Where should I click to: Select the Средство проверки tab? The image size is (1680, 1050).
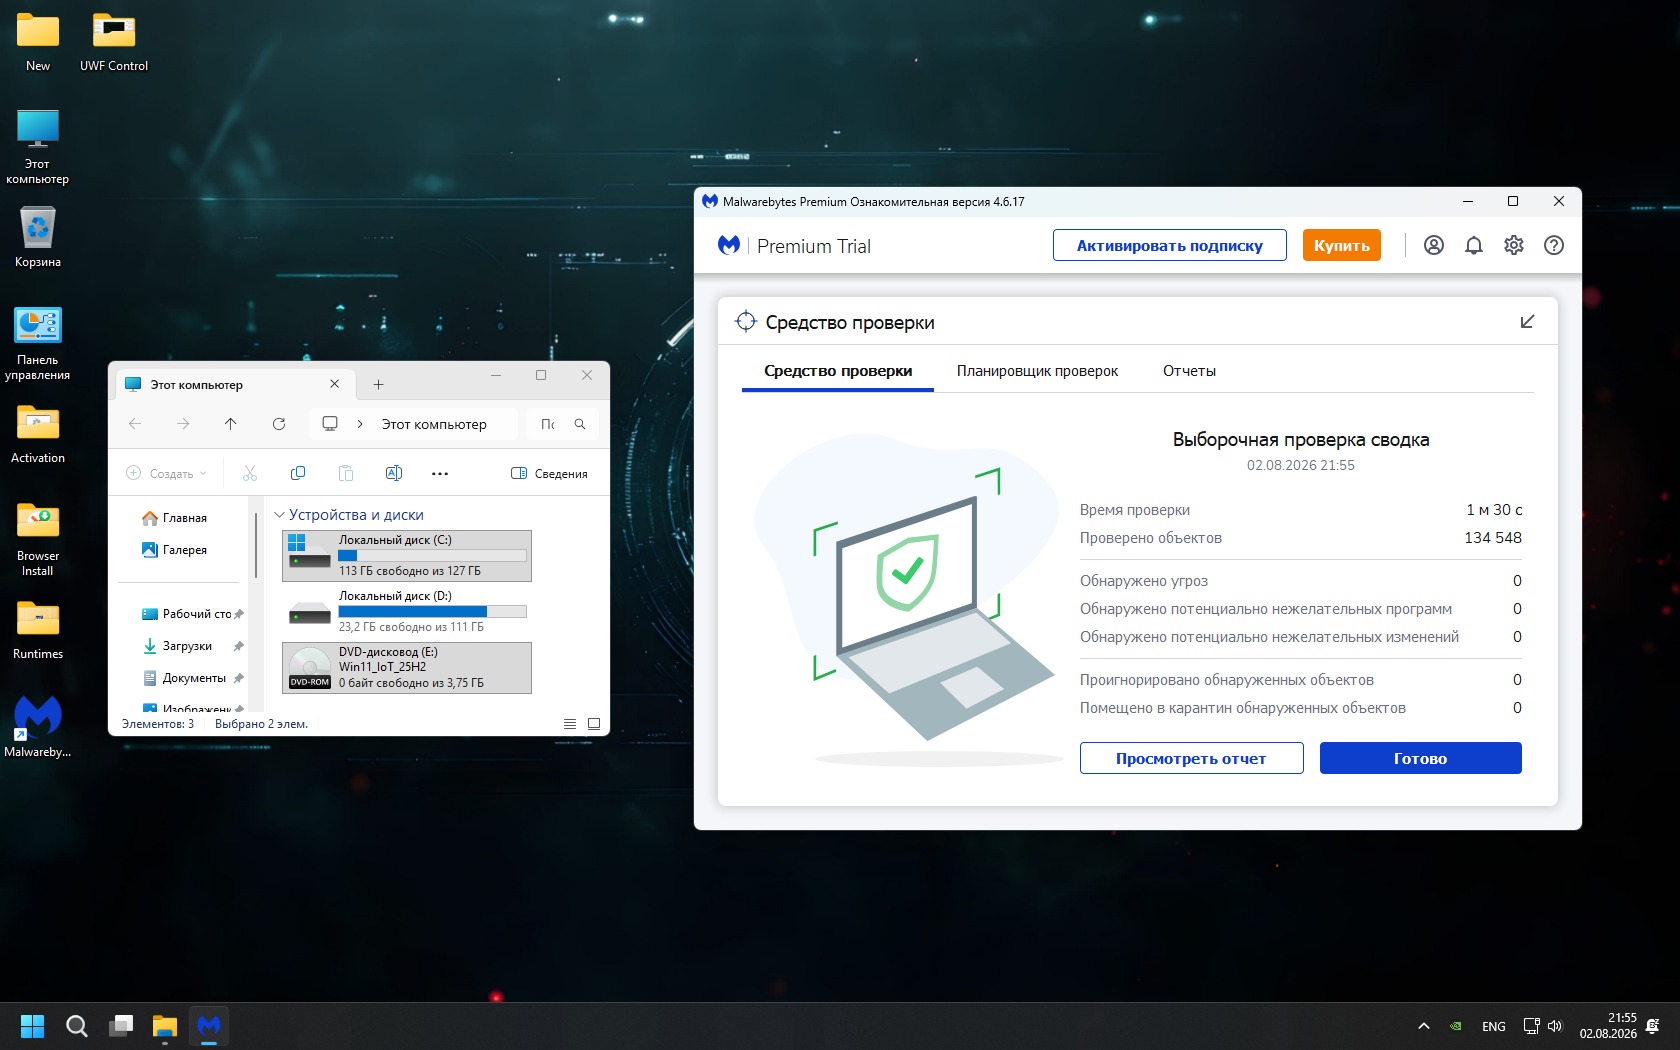(838, 371)
